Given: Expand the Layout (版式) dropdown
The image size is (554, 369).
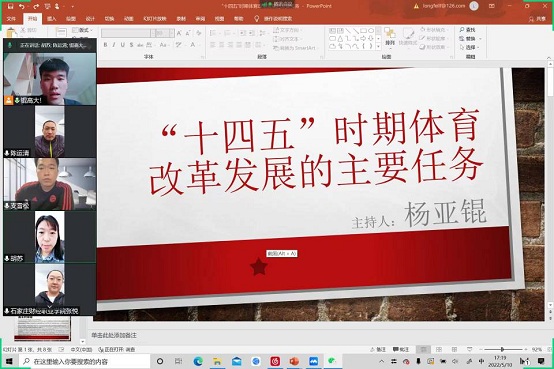Looking at the screenshot, I should click(x=81, y=30).
